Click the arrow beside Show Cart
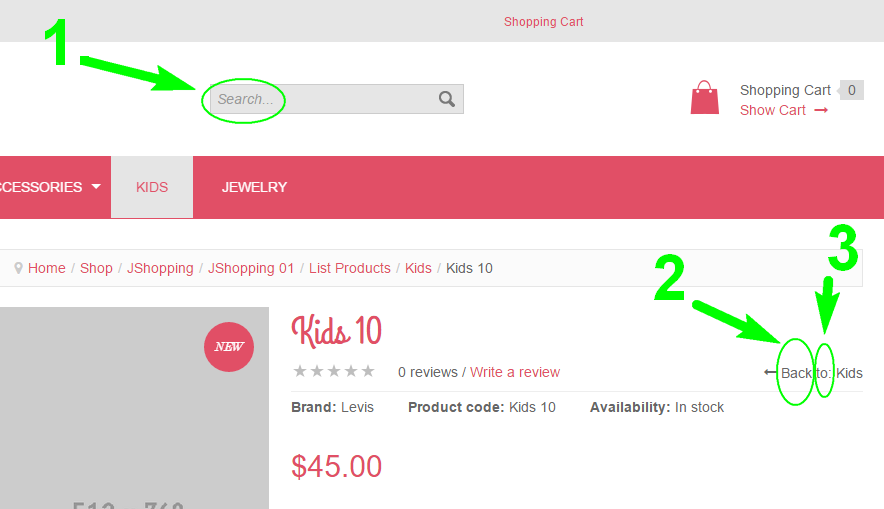Screen dimensions: 884x509 coord(821,110)
